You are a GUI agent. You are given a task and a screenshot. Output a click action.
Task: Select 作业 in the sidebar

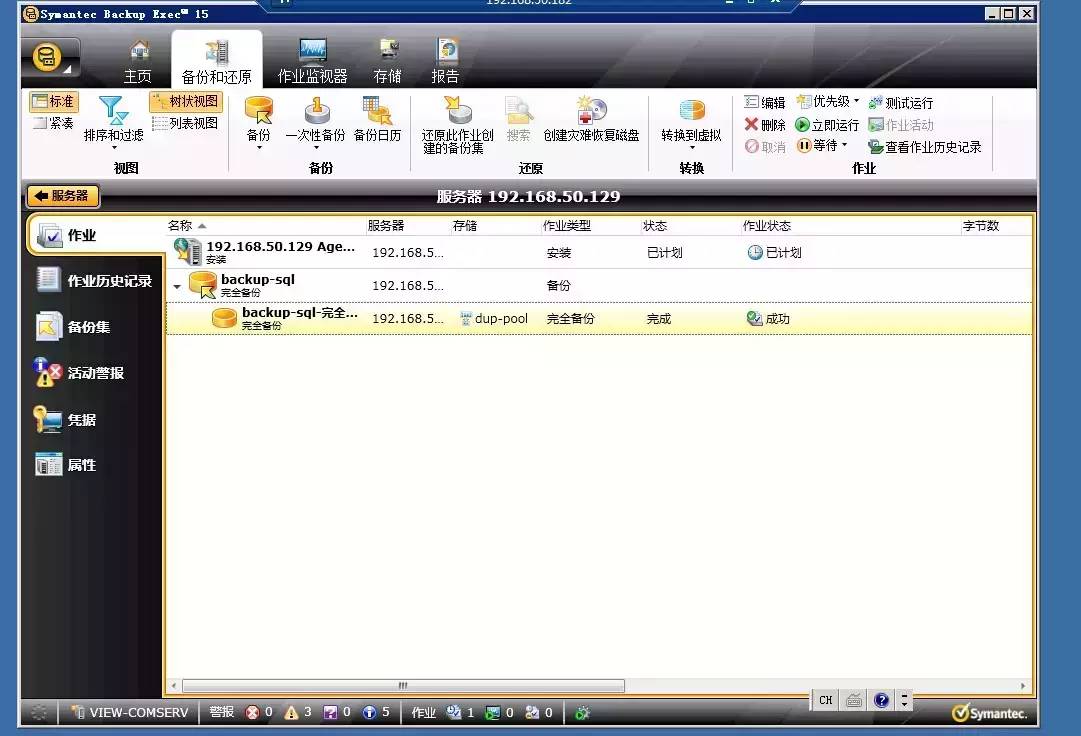94,236
